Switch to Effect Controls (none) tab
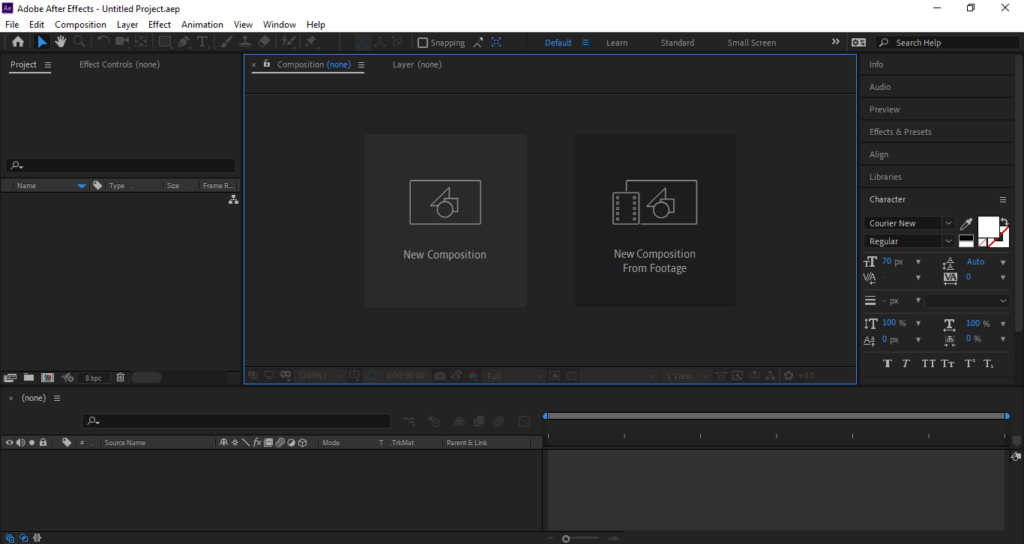This screenshot has height=544, width=1024. [120, 65]
